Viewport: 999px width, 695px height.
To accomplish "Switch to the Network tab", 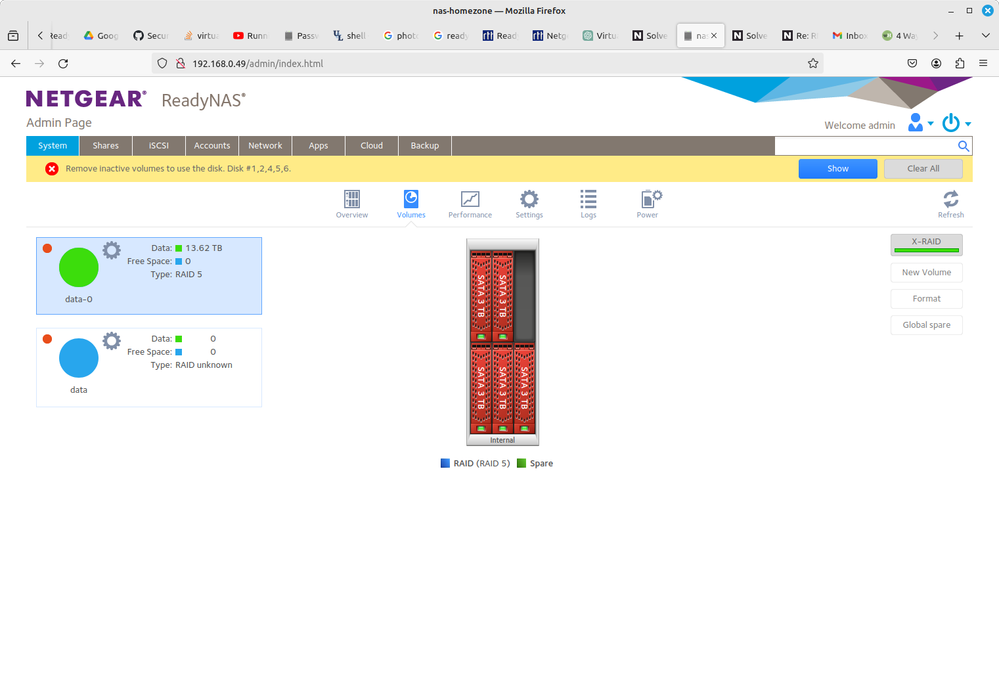I will (265, 146).
